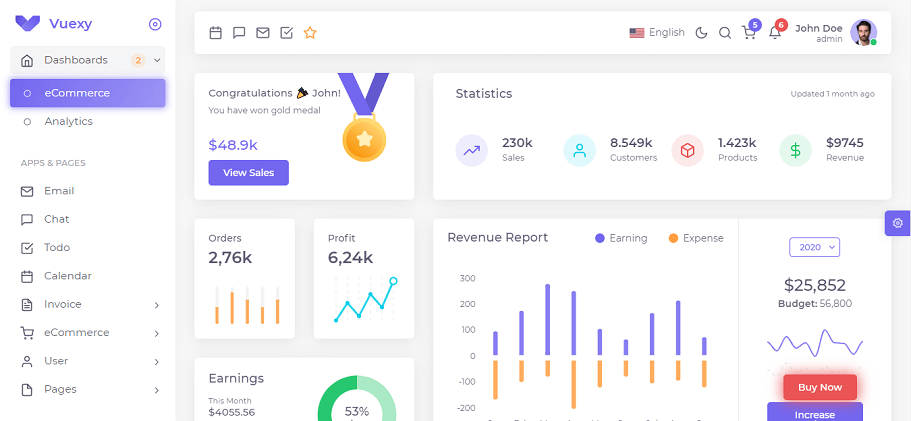Click the sidebar Todo checkbox icon
This screenshot has width=911, height=421.
point(27,248)
